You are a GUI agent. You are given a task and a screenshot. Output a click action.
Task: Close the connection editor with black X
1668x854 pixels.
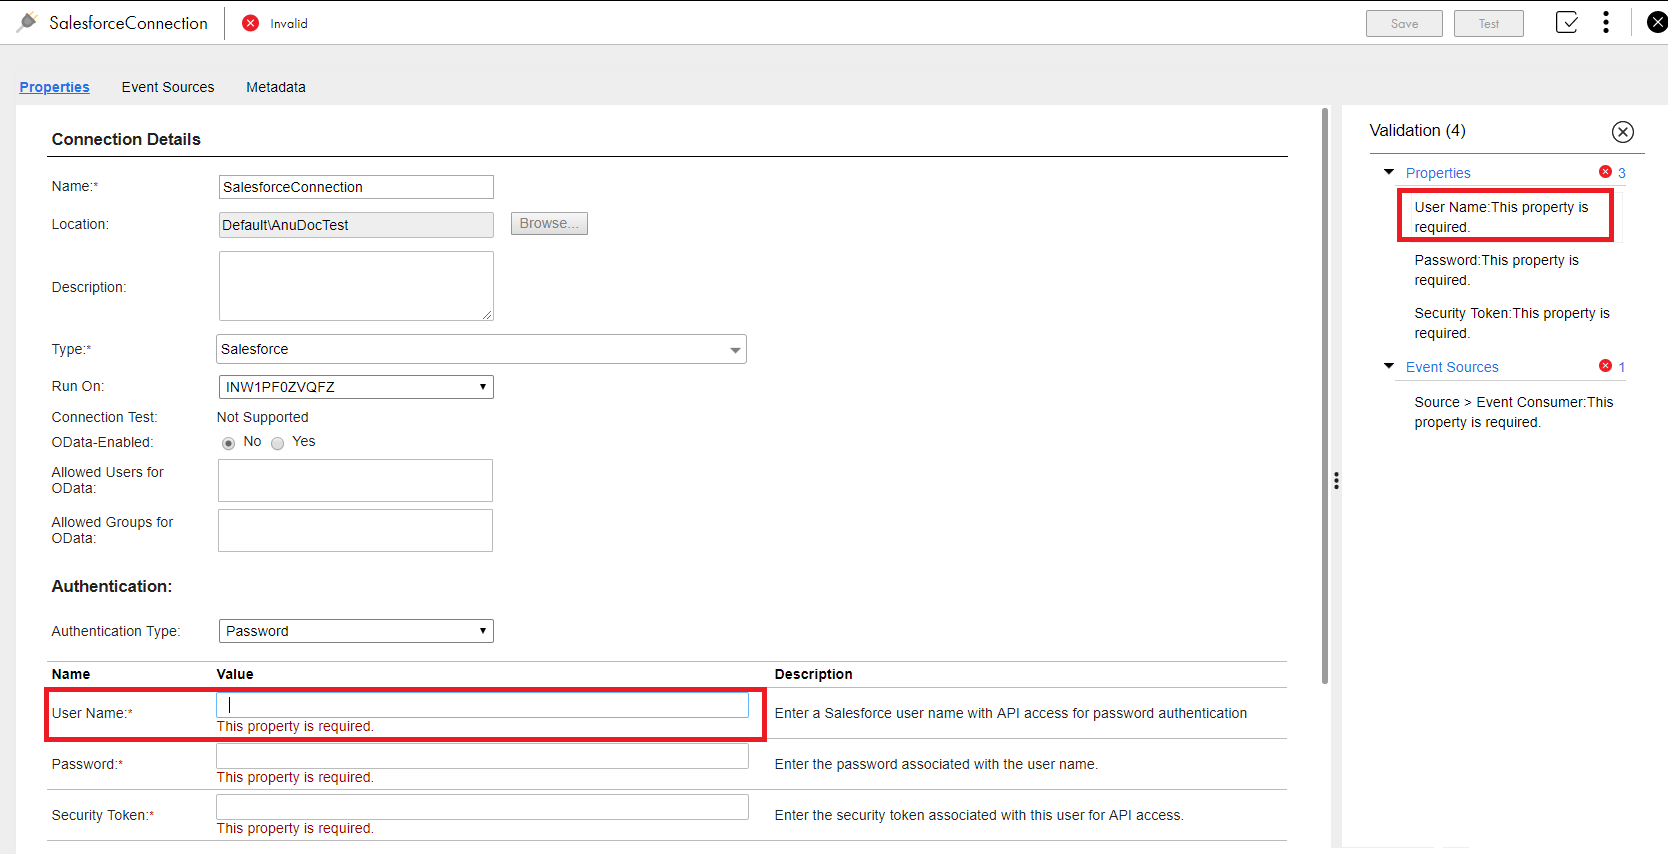pyautogui.click(x=1657, y=22)
